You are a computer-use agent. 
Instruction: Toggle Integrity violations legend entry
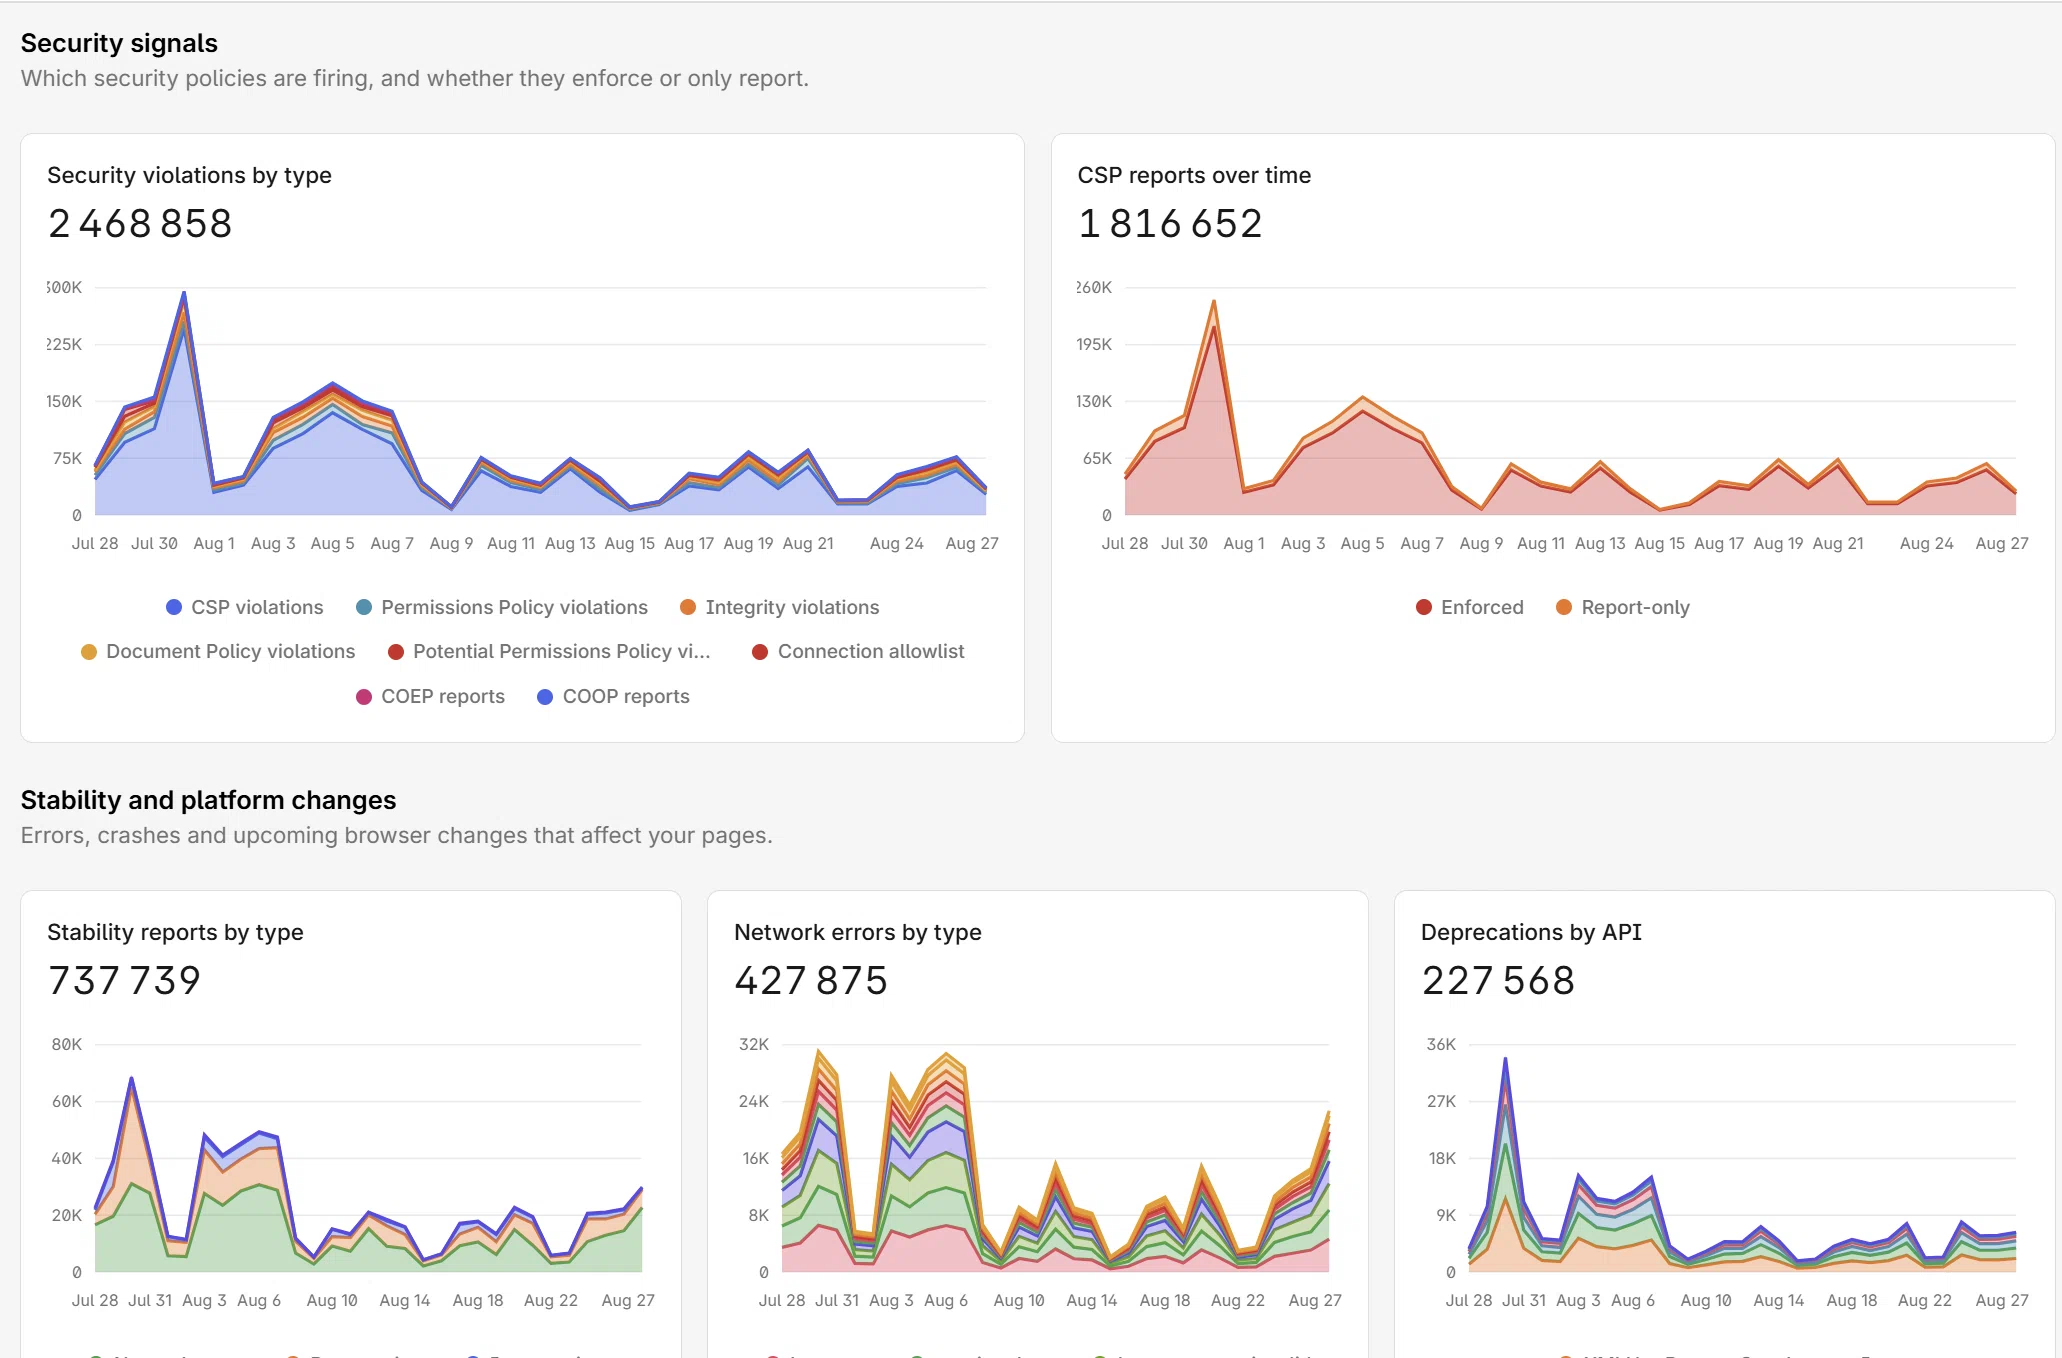(779, 607)
